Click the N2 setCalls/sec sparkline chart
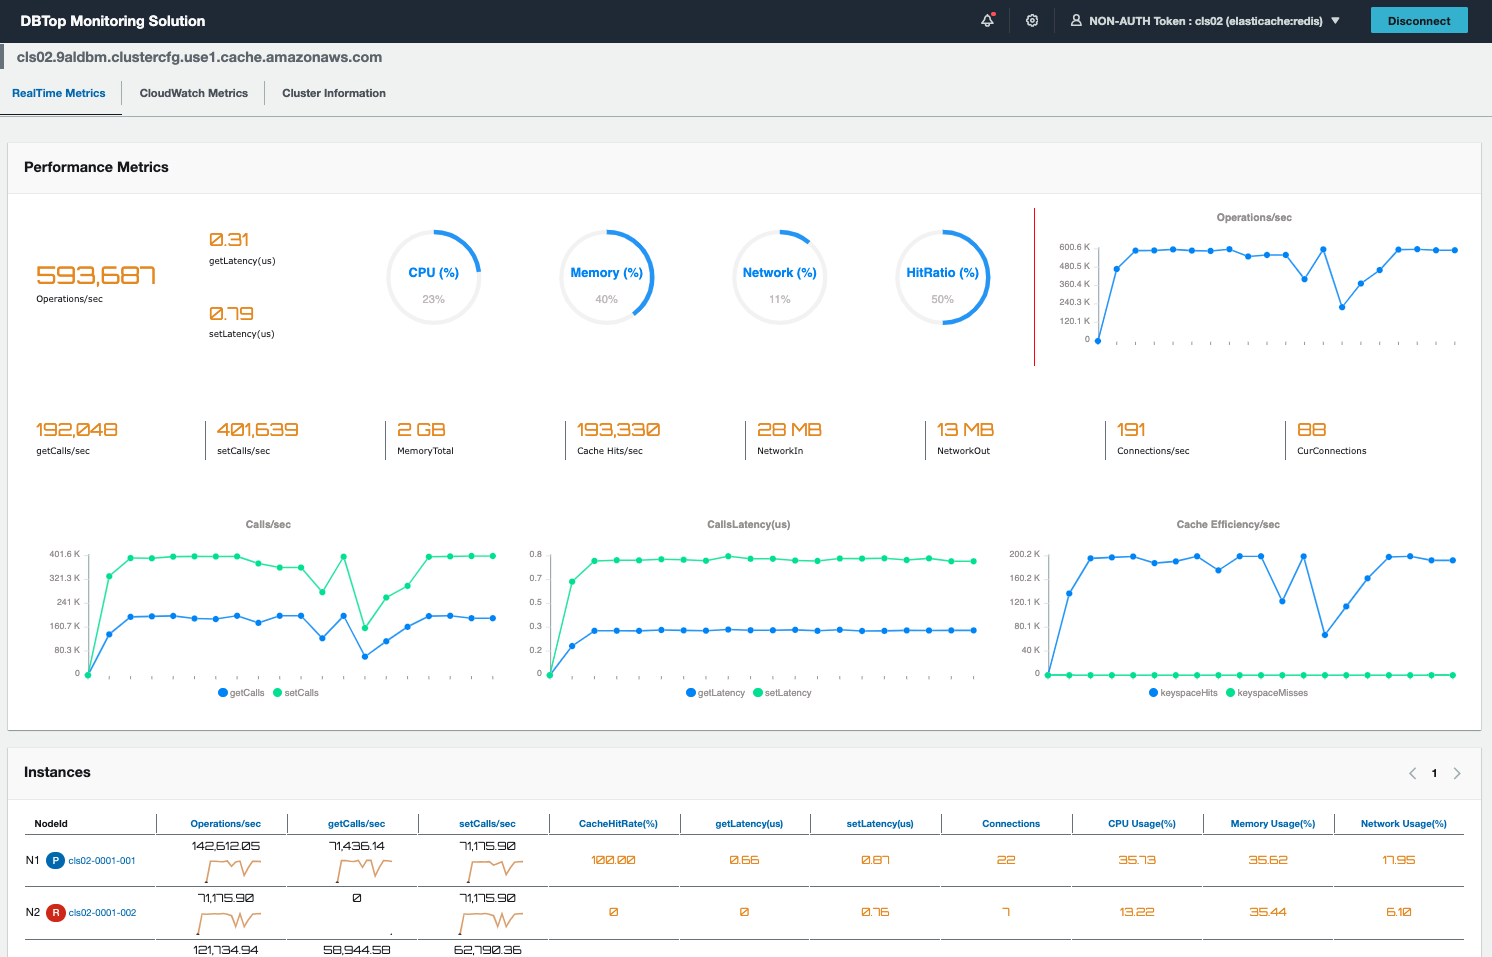 491,921
